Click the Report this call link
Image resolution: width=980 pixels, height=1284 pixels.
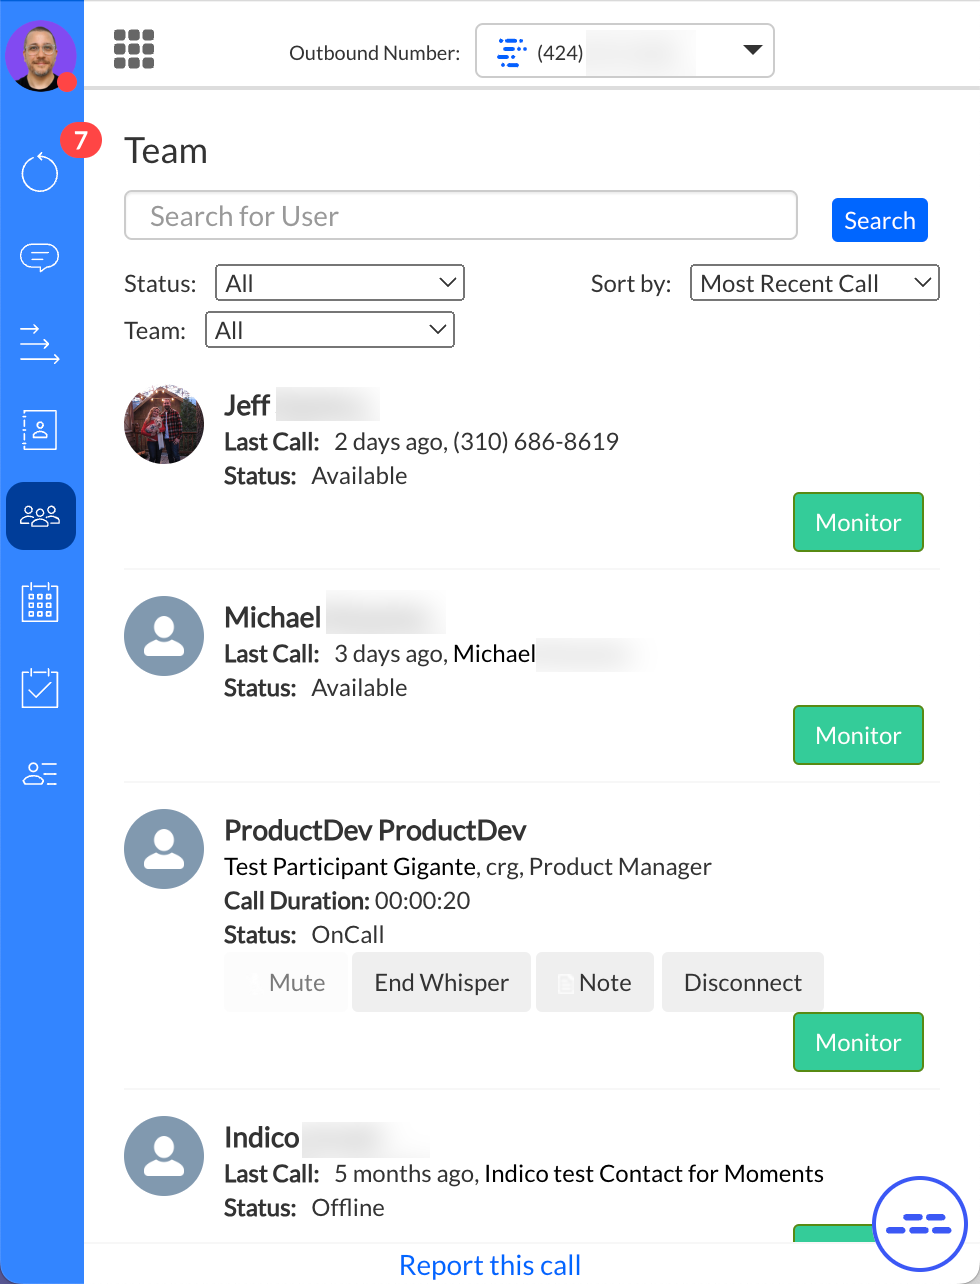[490, 1265]
